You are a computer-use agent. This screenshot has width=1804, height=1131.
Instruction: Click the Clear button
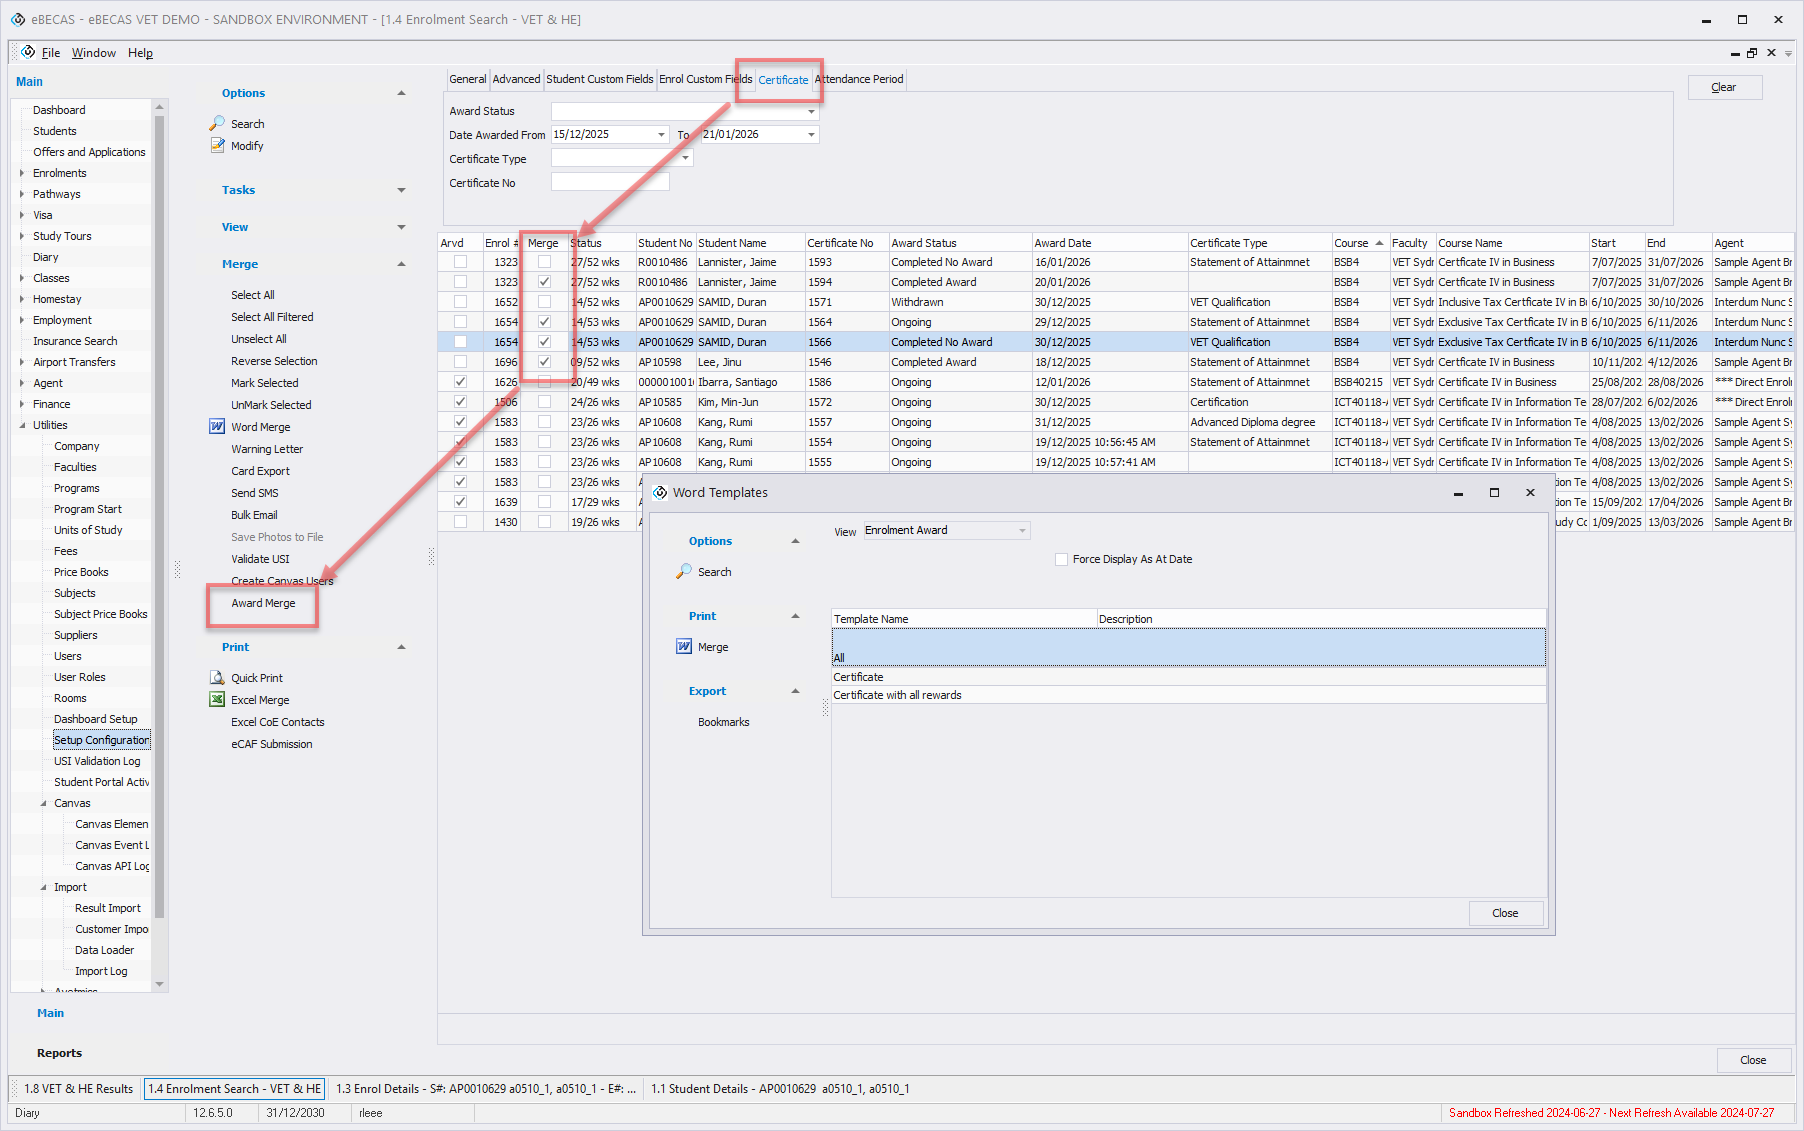1723,87
